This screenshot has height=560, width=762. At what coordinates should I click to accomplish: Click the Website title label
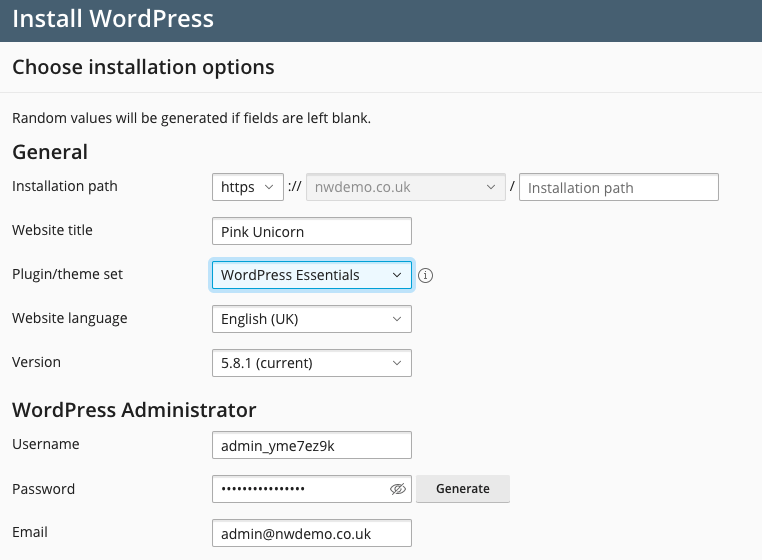coord(52,230)
